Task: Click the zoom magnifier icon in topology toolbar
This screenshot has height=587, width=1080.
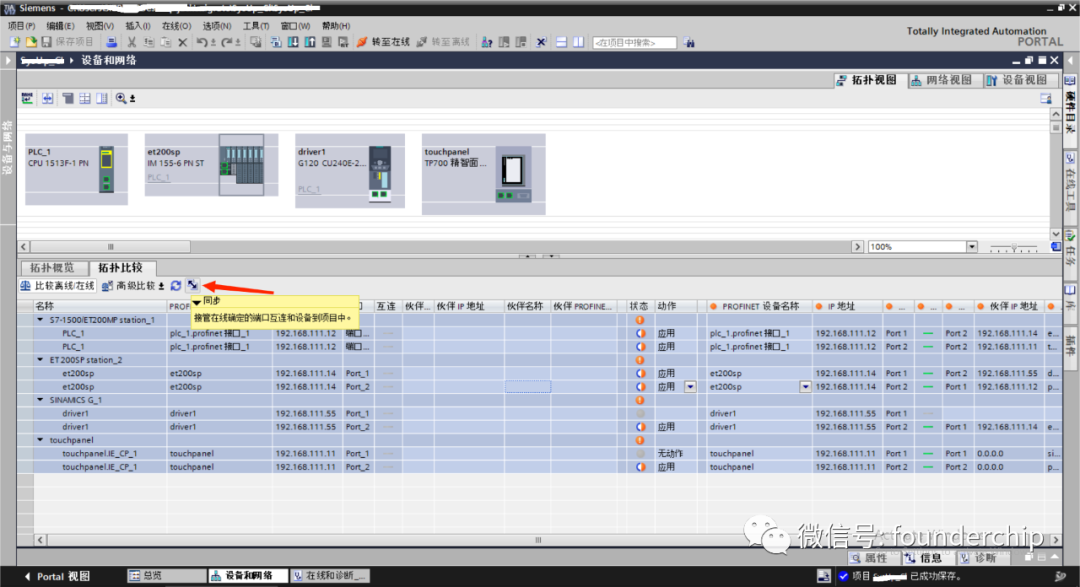Action: point(121,99)
